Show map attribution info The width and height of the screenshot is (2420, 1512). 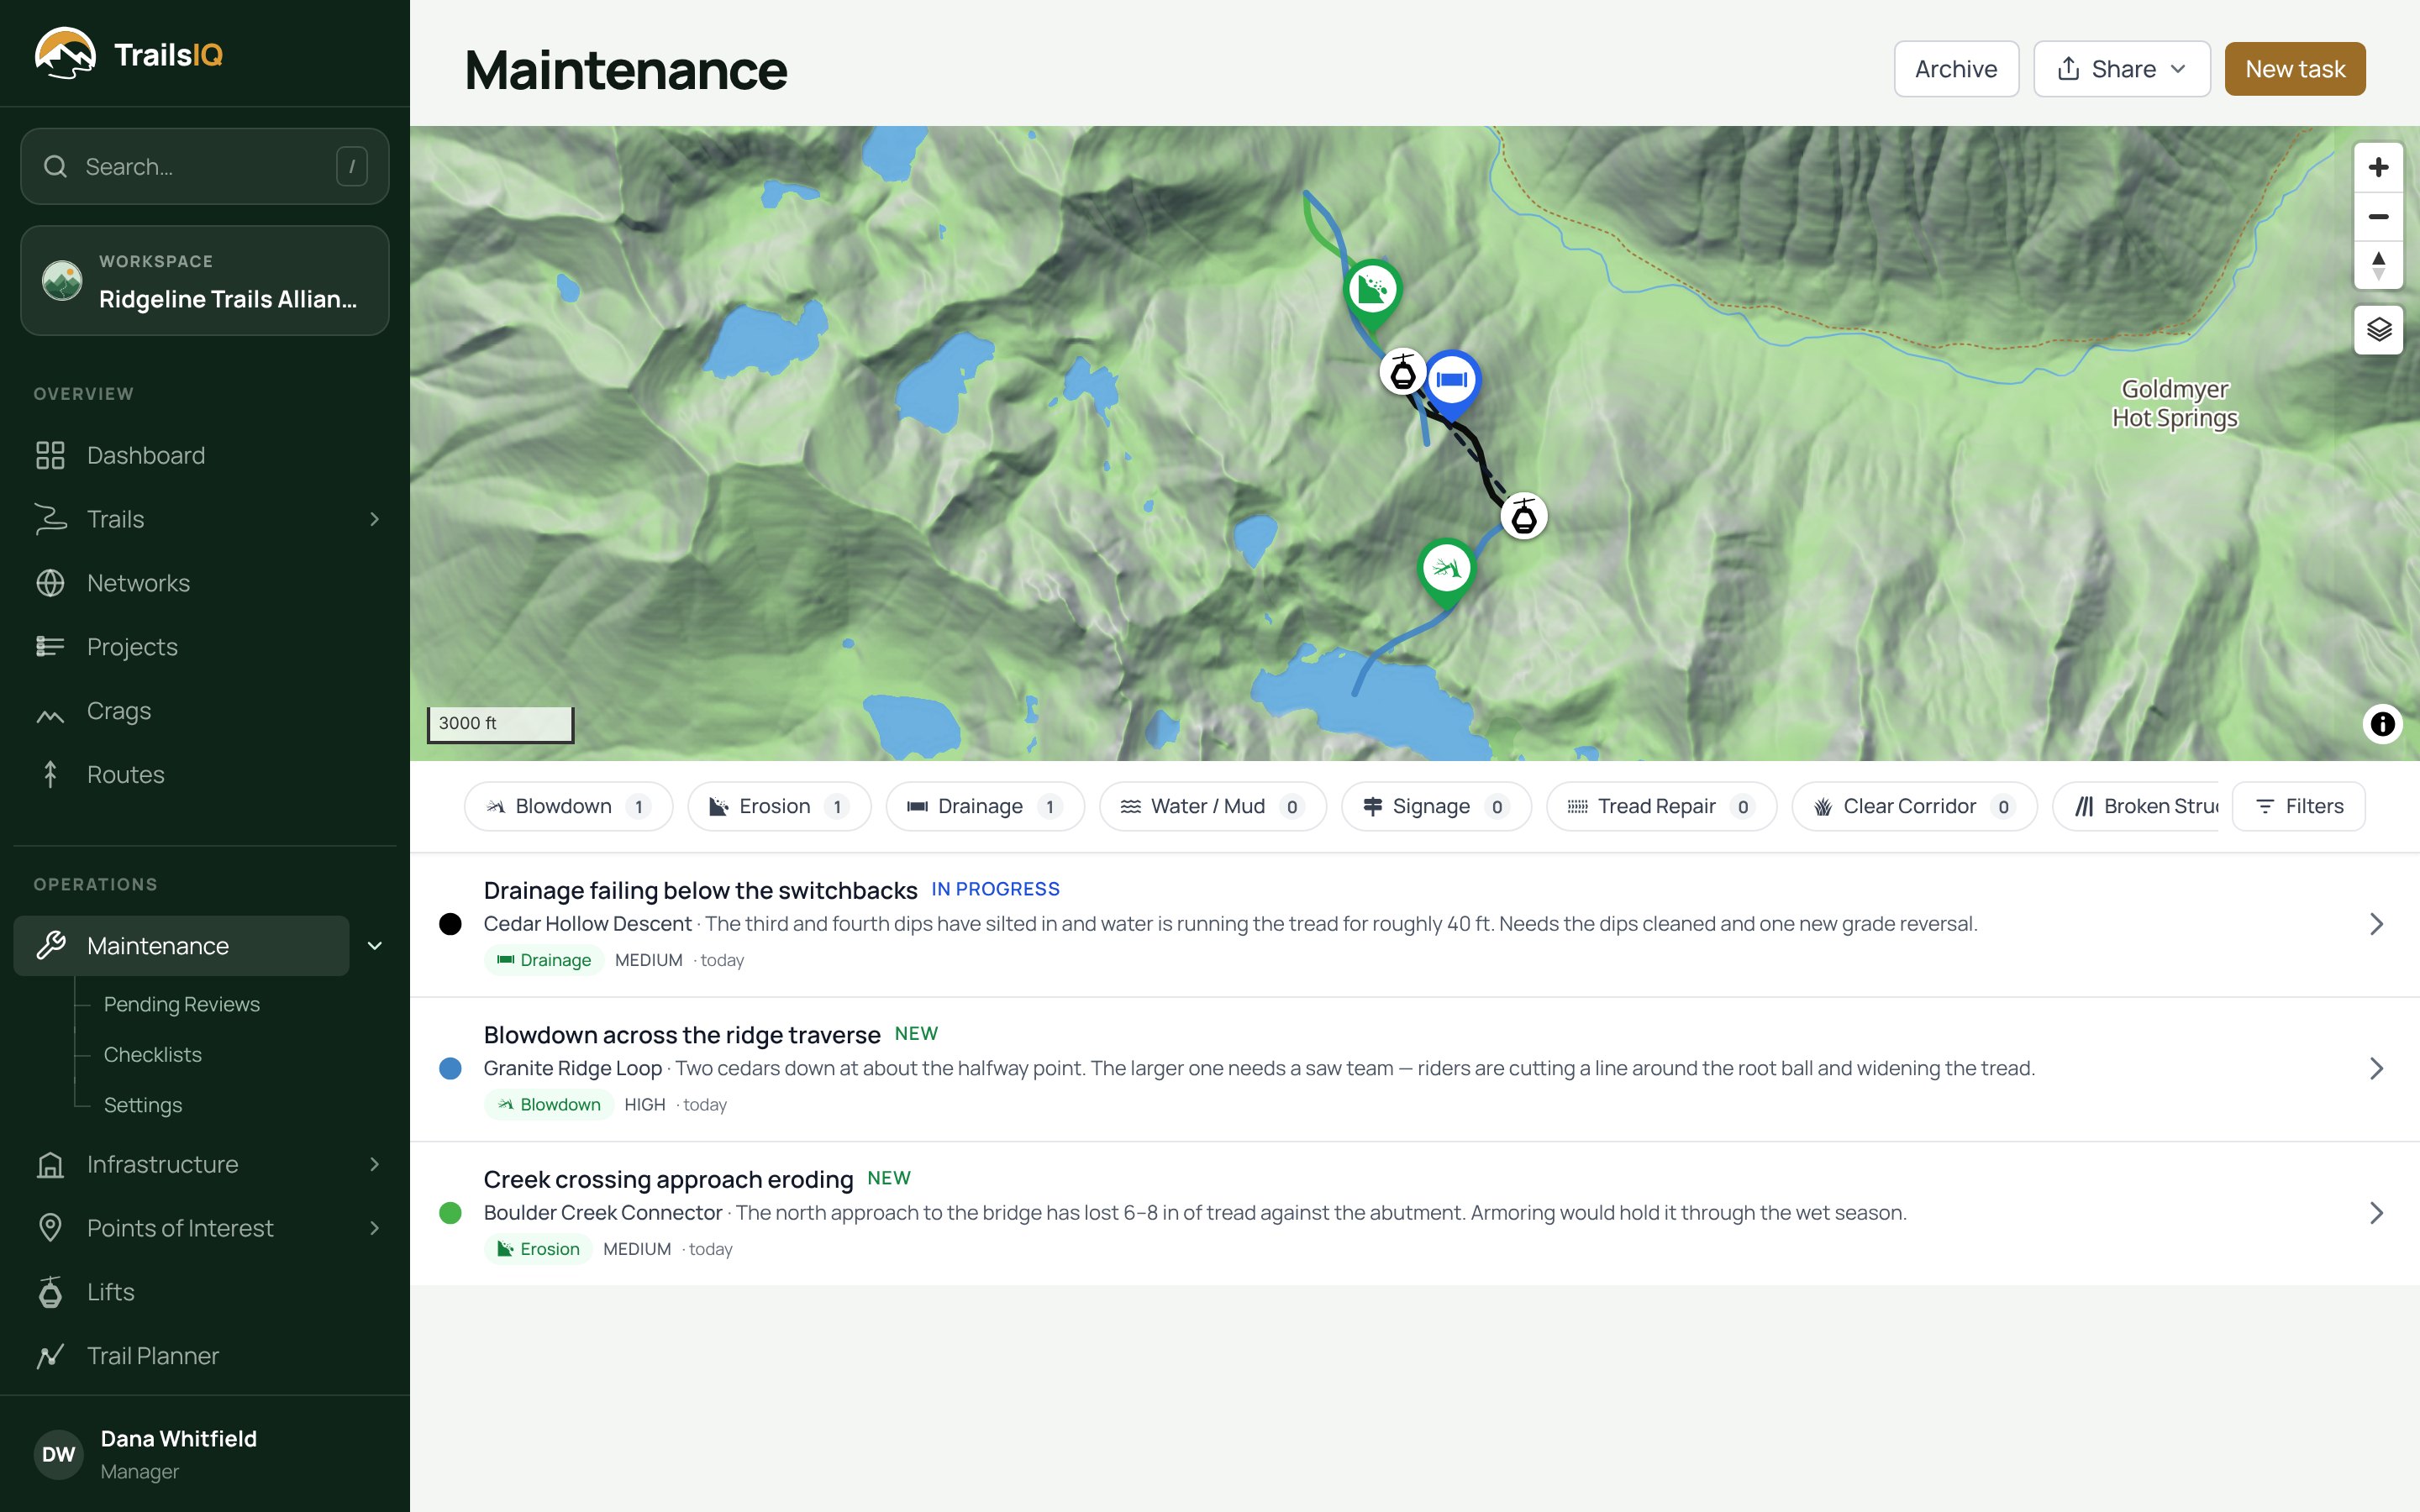(2382, 723)
